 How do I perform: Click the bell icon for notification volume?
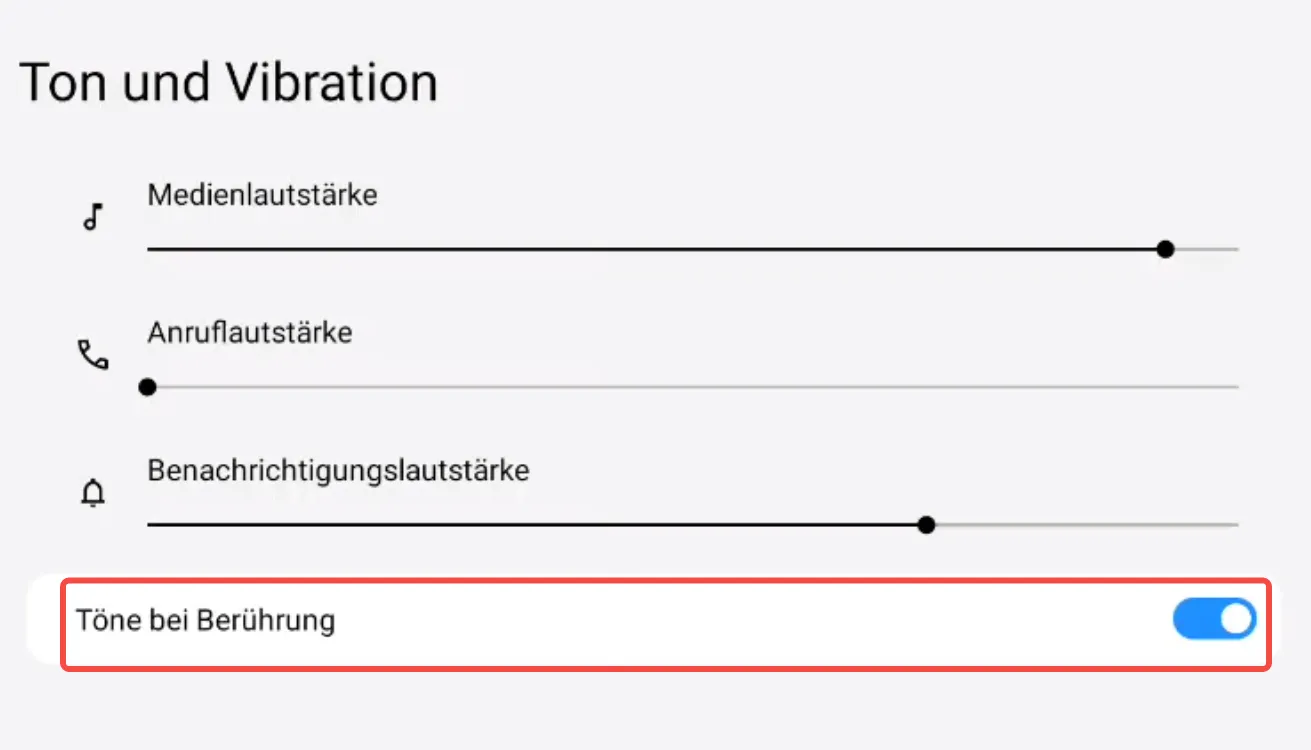[93, 493]
